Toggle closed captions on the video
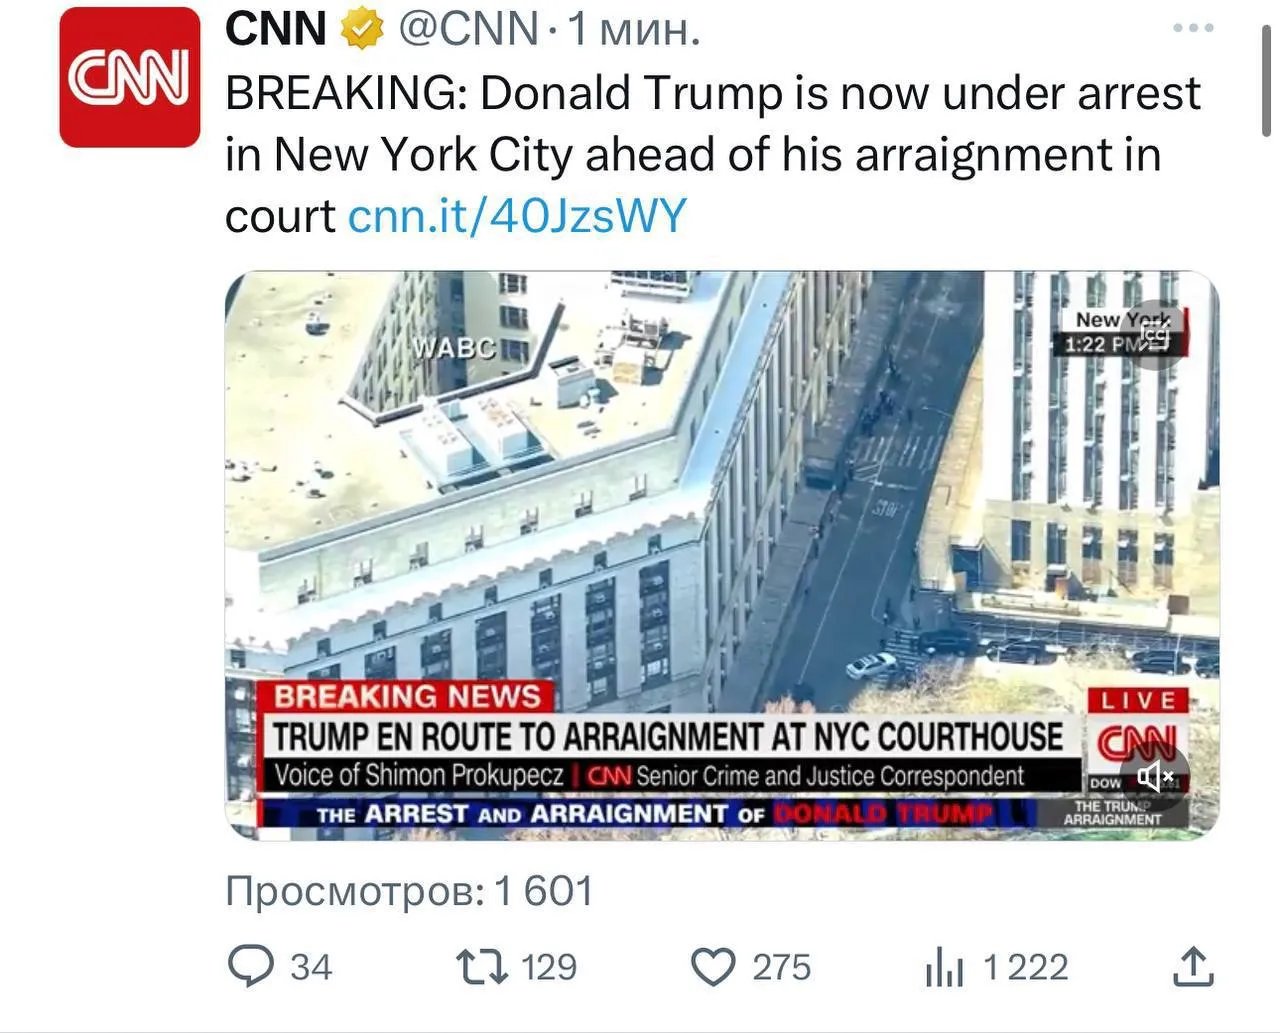The height and width of the screenshot is (1033, 1280). [x=1155, y=335]
